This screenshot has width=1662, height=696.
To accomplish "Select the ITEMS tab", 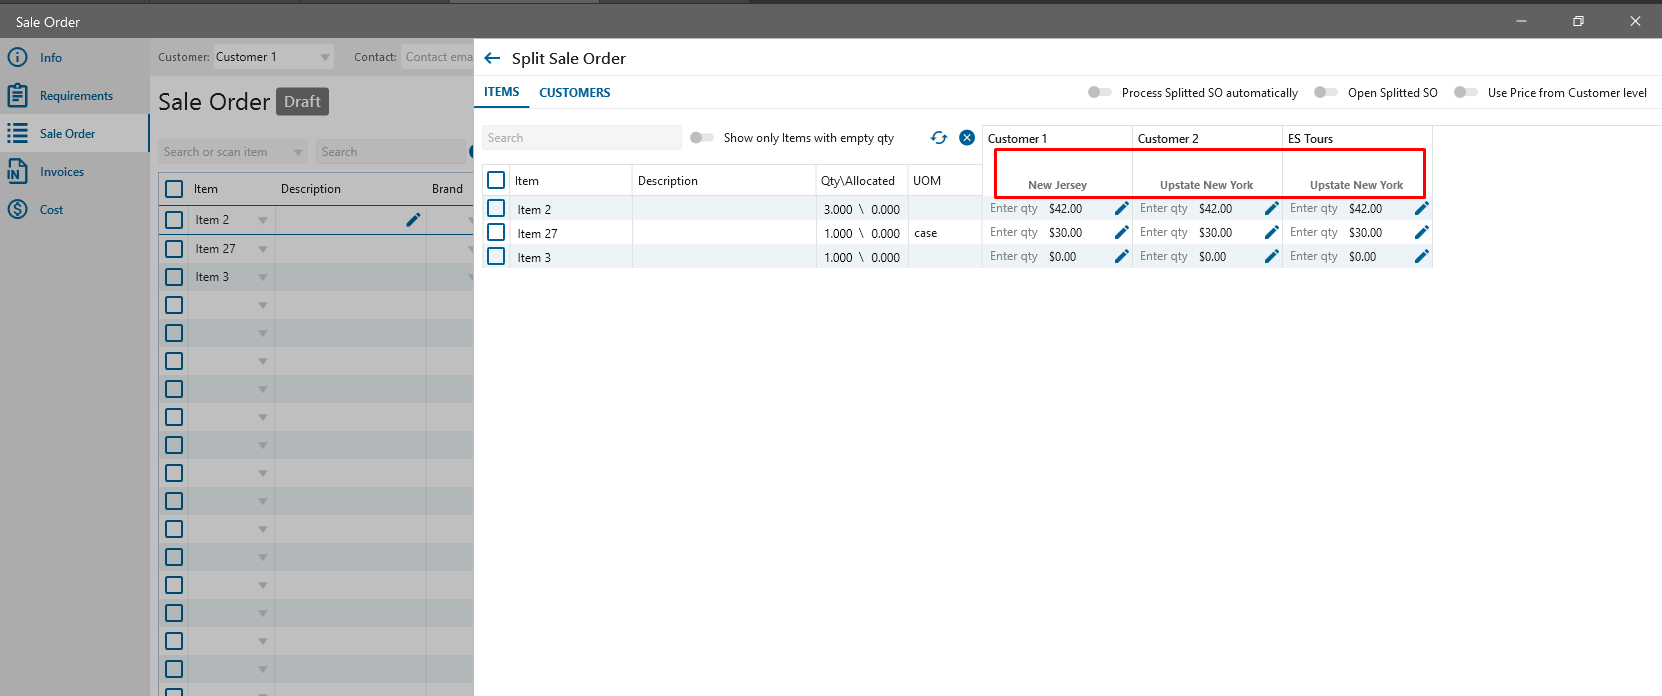I will coord(501,92).
